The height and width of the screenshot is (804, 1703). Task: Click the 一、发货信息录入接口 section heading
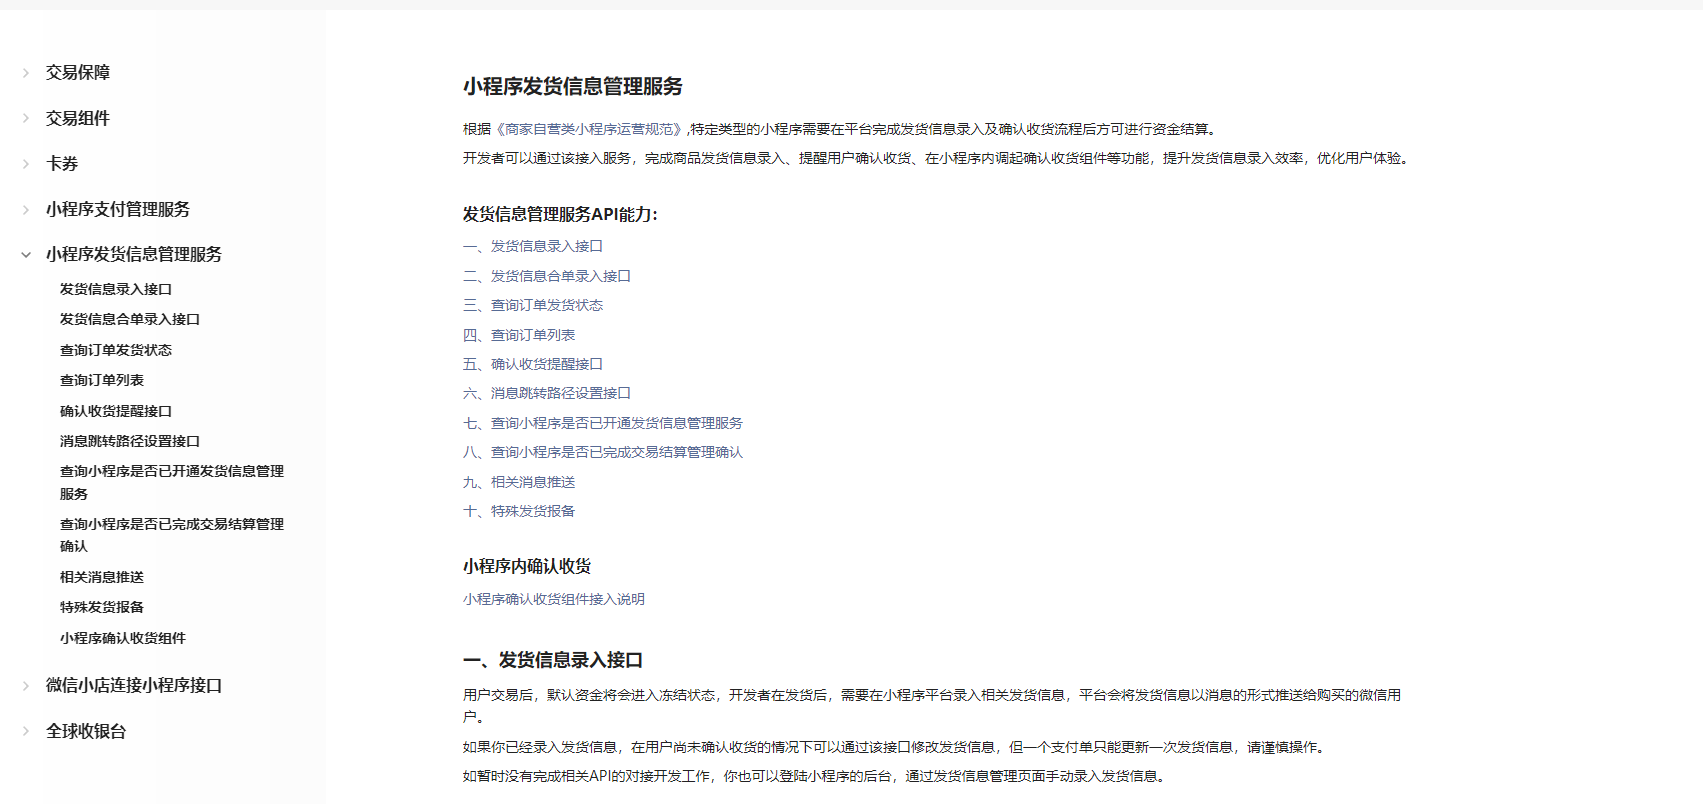pos(553,660)
